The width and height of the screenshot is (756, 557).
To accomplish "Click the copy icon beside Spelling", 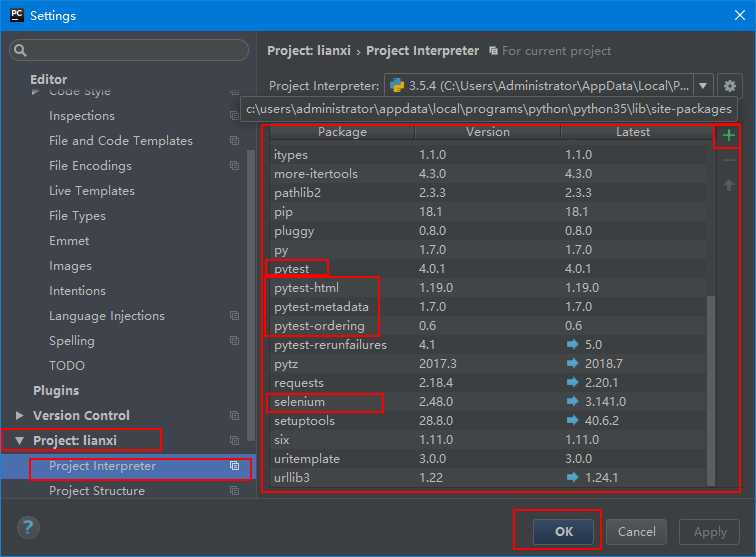I will [234, 340].
